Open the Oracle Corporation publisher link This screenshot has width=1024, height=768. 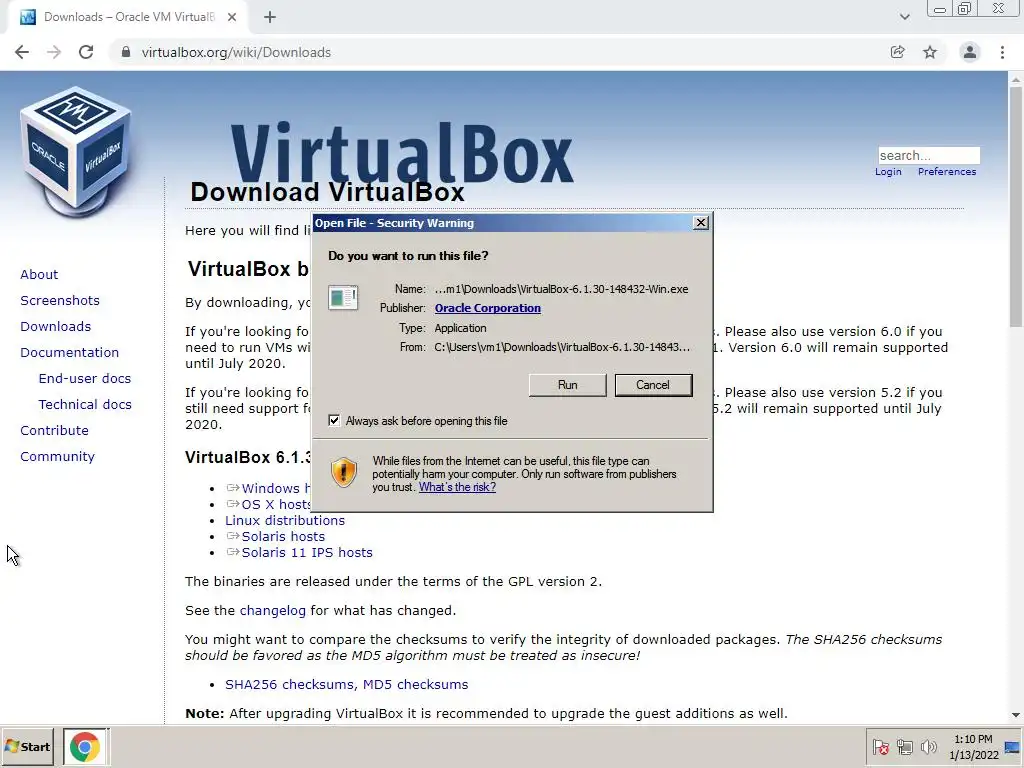click(x=487, y=308)
